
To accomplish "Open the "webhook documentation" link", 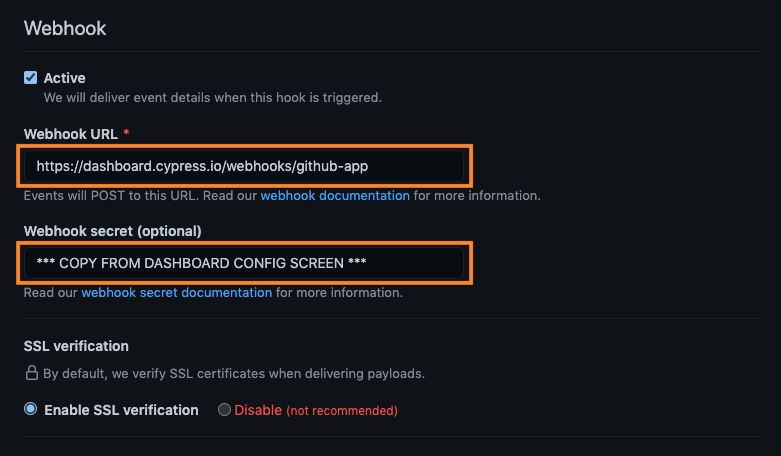I will (335, 196).
